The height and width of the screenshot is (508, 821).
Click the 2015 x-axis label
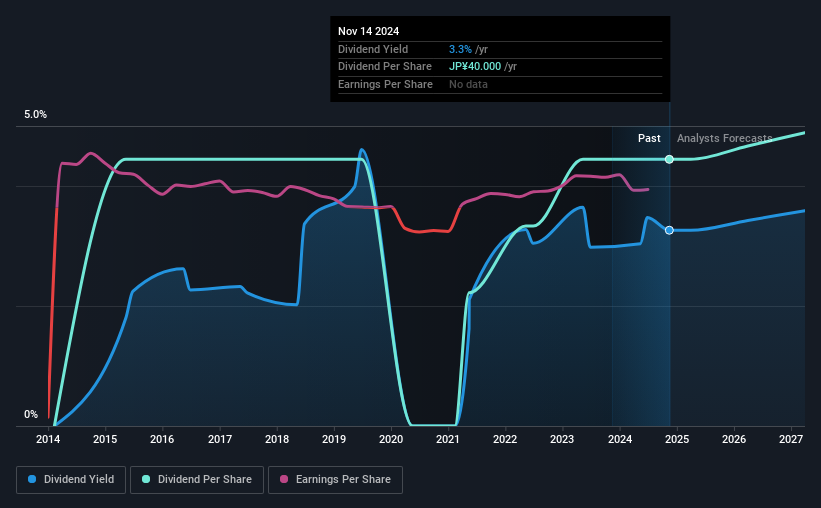pos(105,439)
